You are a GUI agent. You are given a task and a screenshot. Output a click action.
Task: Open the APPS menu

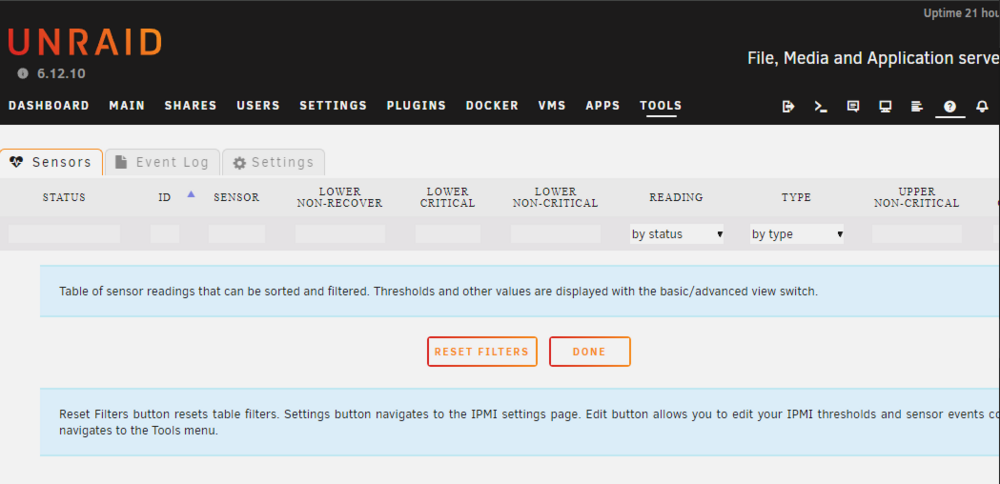click(x=603, y=106)
